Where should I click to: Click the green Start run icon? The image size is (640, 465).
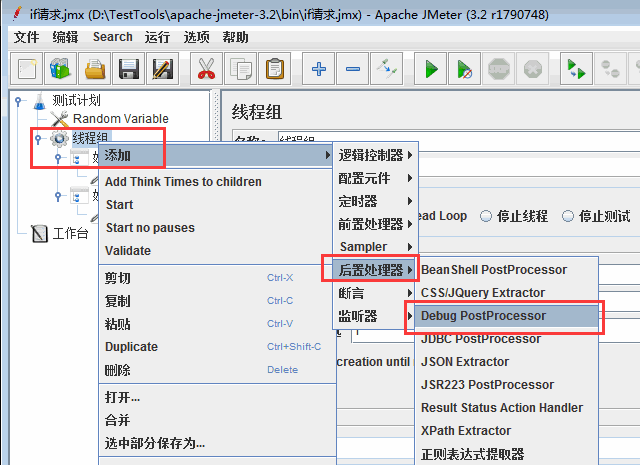(431, 69)
